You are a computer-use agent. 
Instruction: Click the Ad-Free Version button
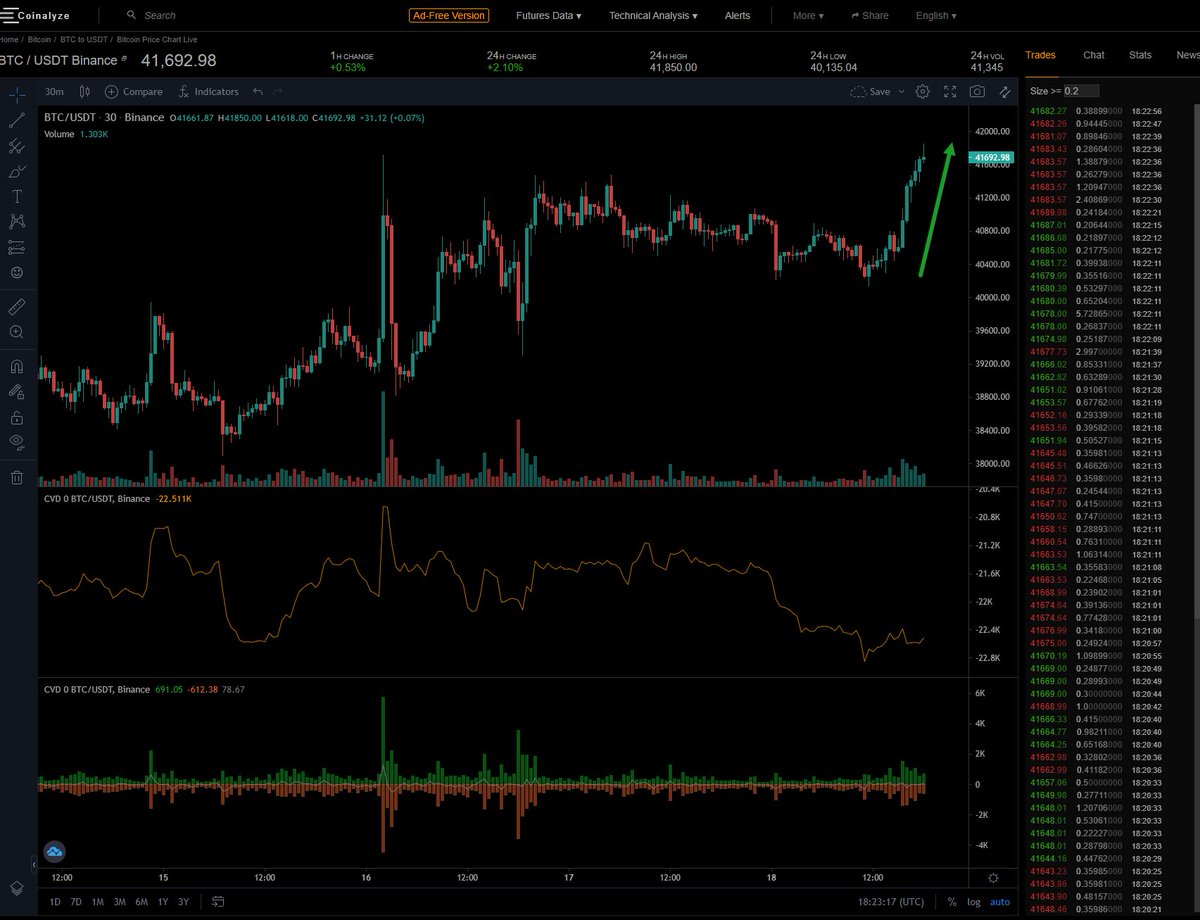tap(449, 16)
